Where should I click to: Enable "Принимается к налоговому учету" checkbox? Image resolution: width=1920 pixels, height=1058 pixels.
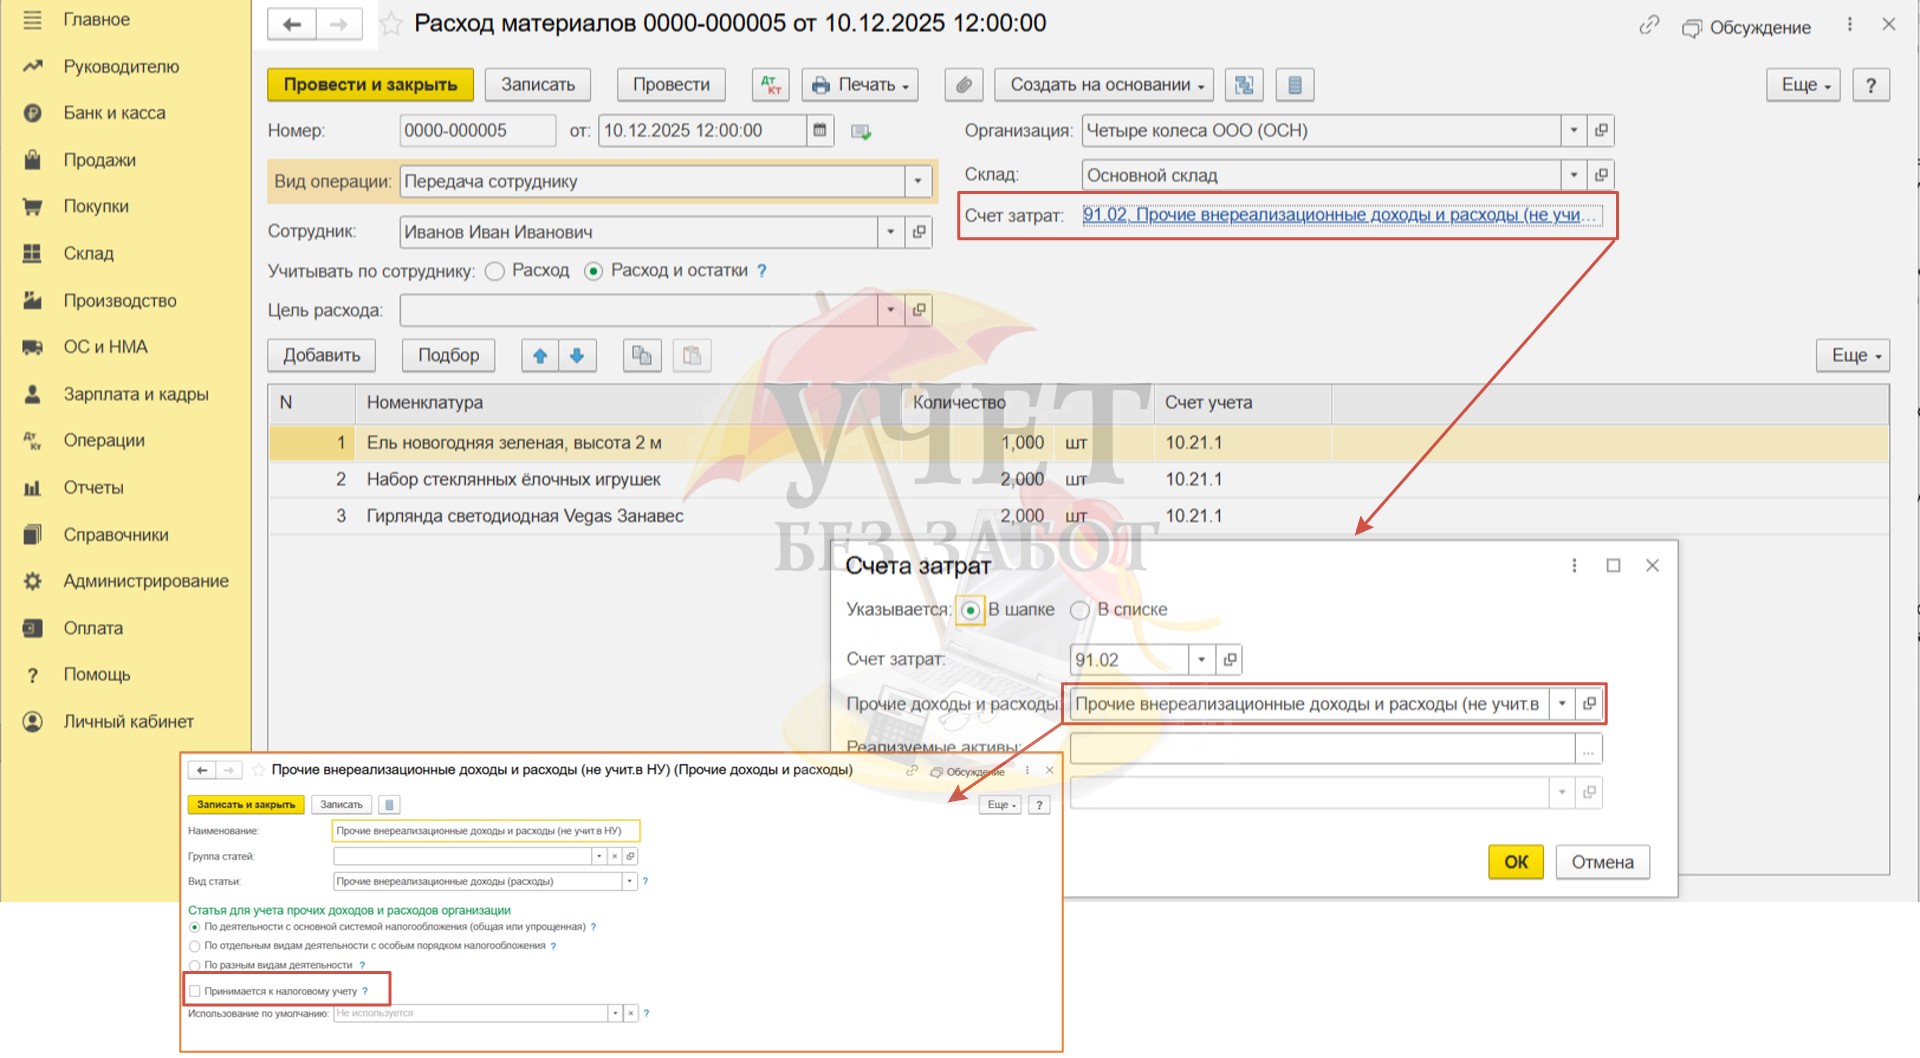click(195, 991)
